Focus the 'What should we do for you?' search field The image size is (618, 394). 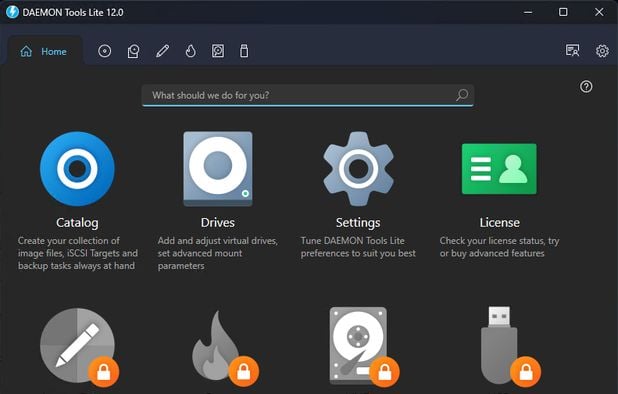pyautogui.click(x=307, y=95)
